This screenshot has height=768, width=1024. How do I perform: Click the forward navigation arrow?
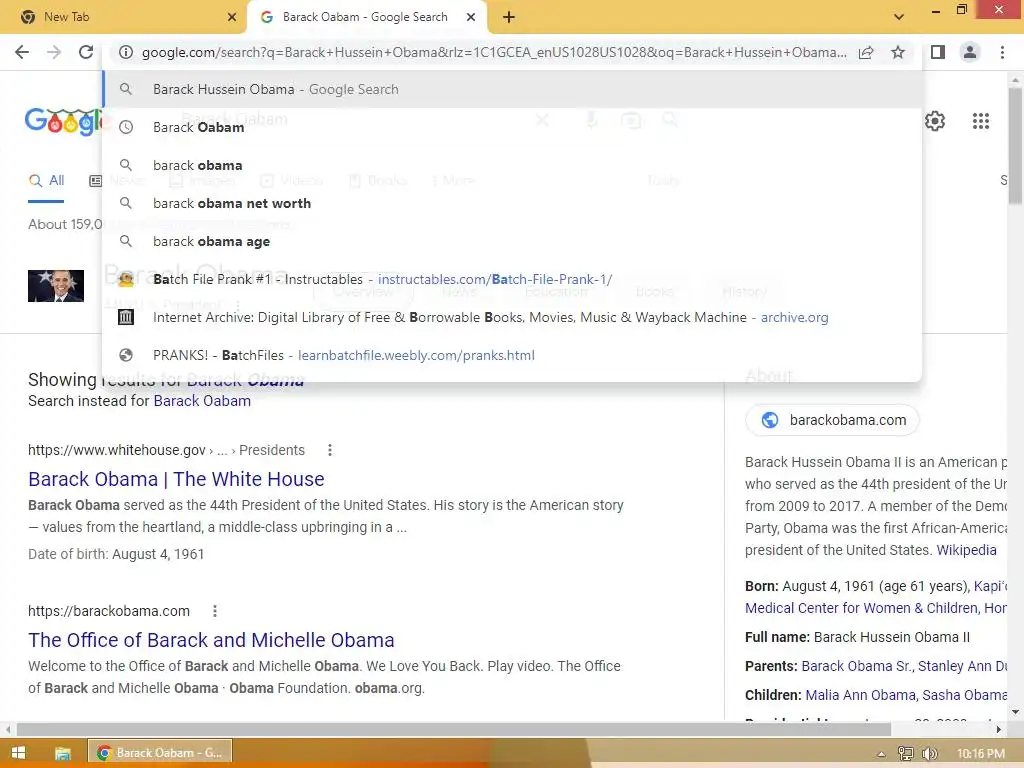(54, 52)
